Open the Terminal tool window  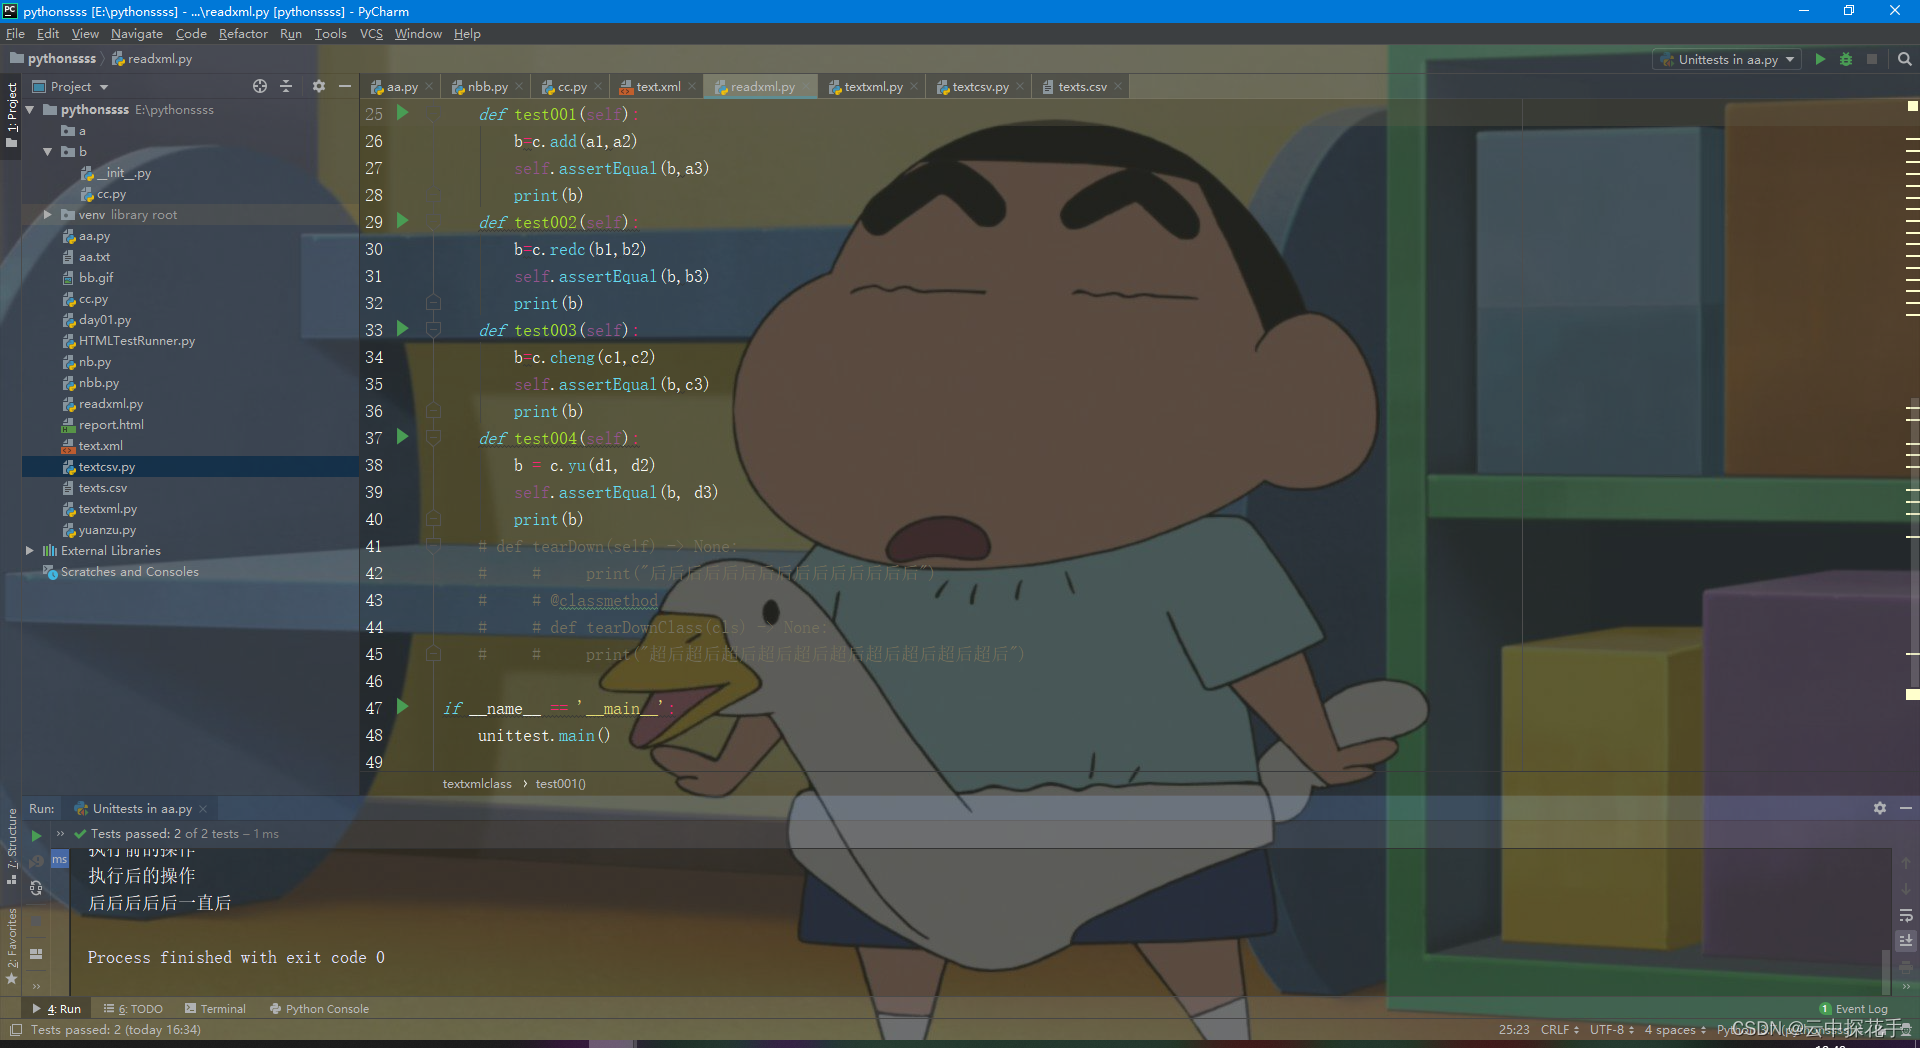(222, 1008)
